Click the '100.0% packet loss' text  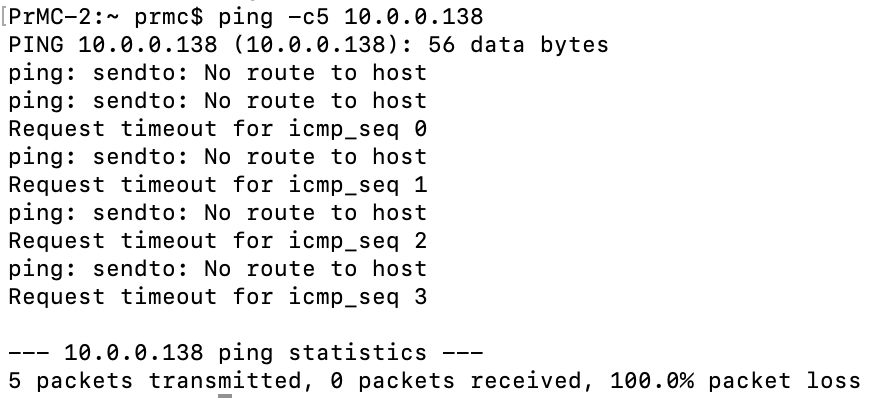tap(735, 381)
